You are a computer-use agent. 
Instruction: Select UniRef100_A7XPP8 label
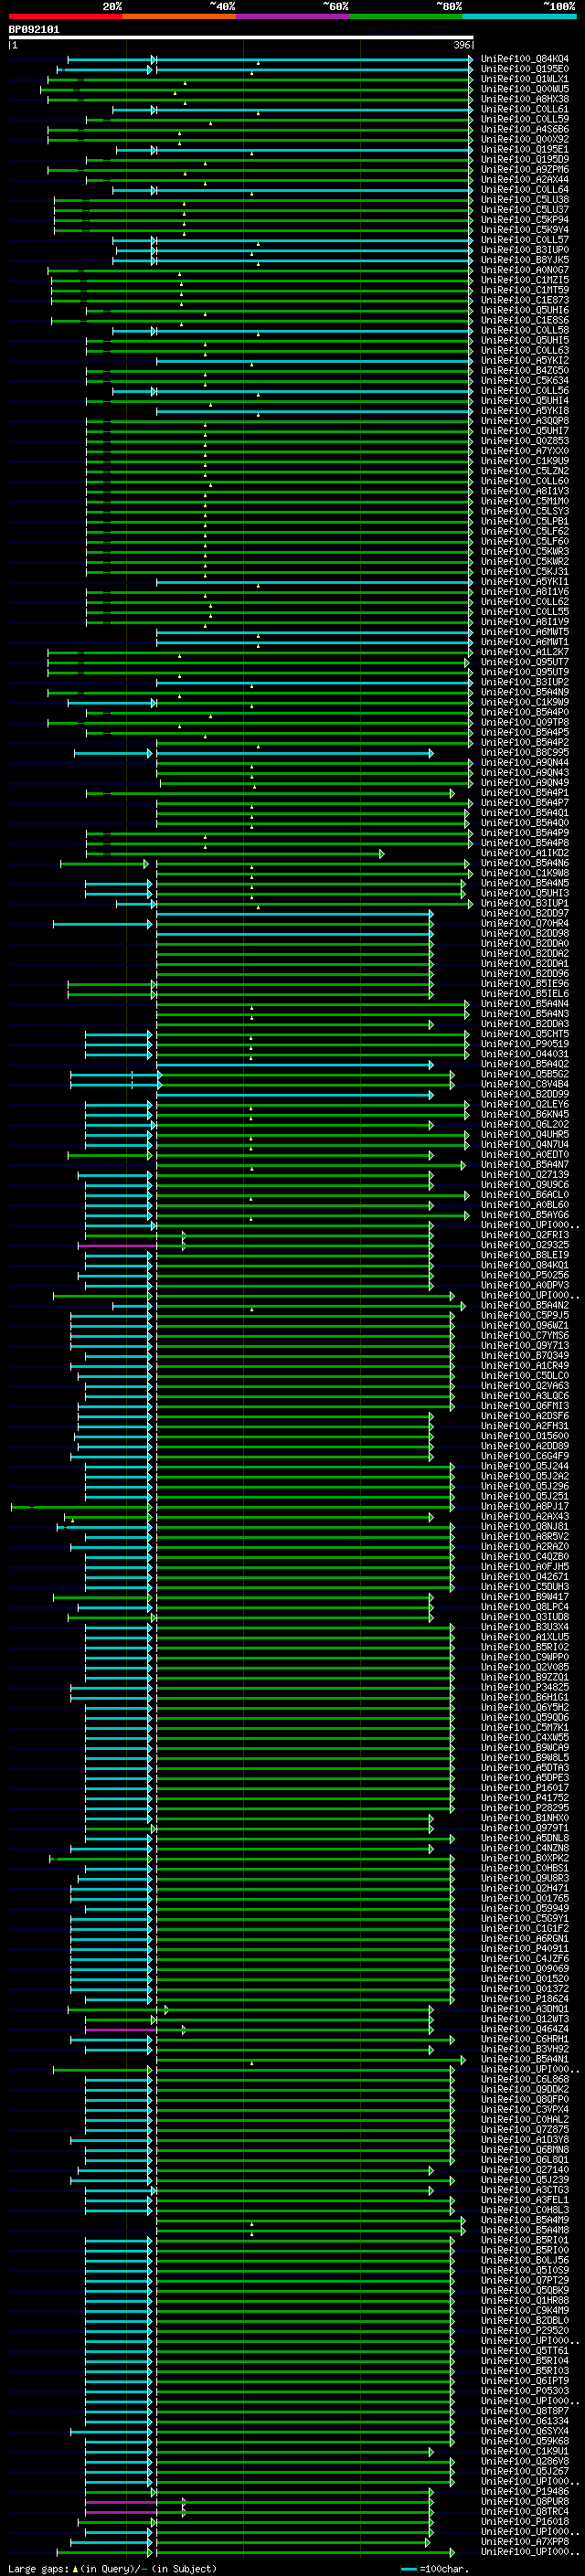[525, 2542]
